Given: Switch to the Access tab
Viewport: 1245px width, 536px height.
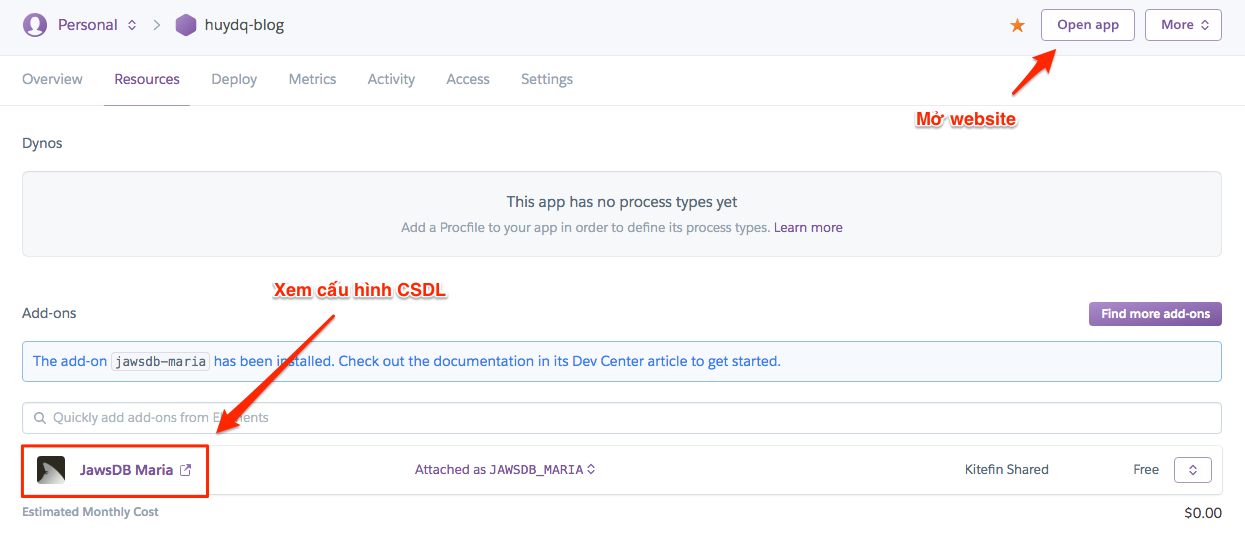Looking at the screenshot, I should [468, 79].
